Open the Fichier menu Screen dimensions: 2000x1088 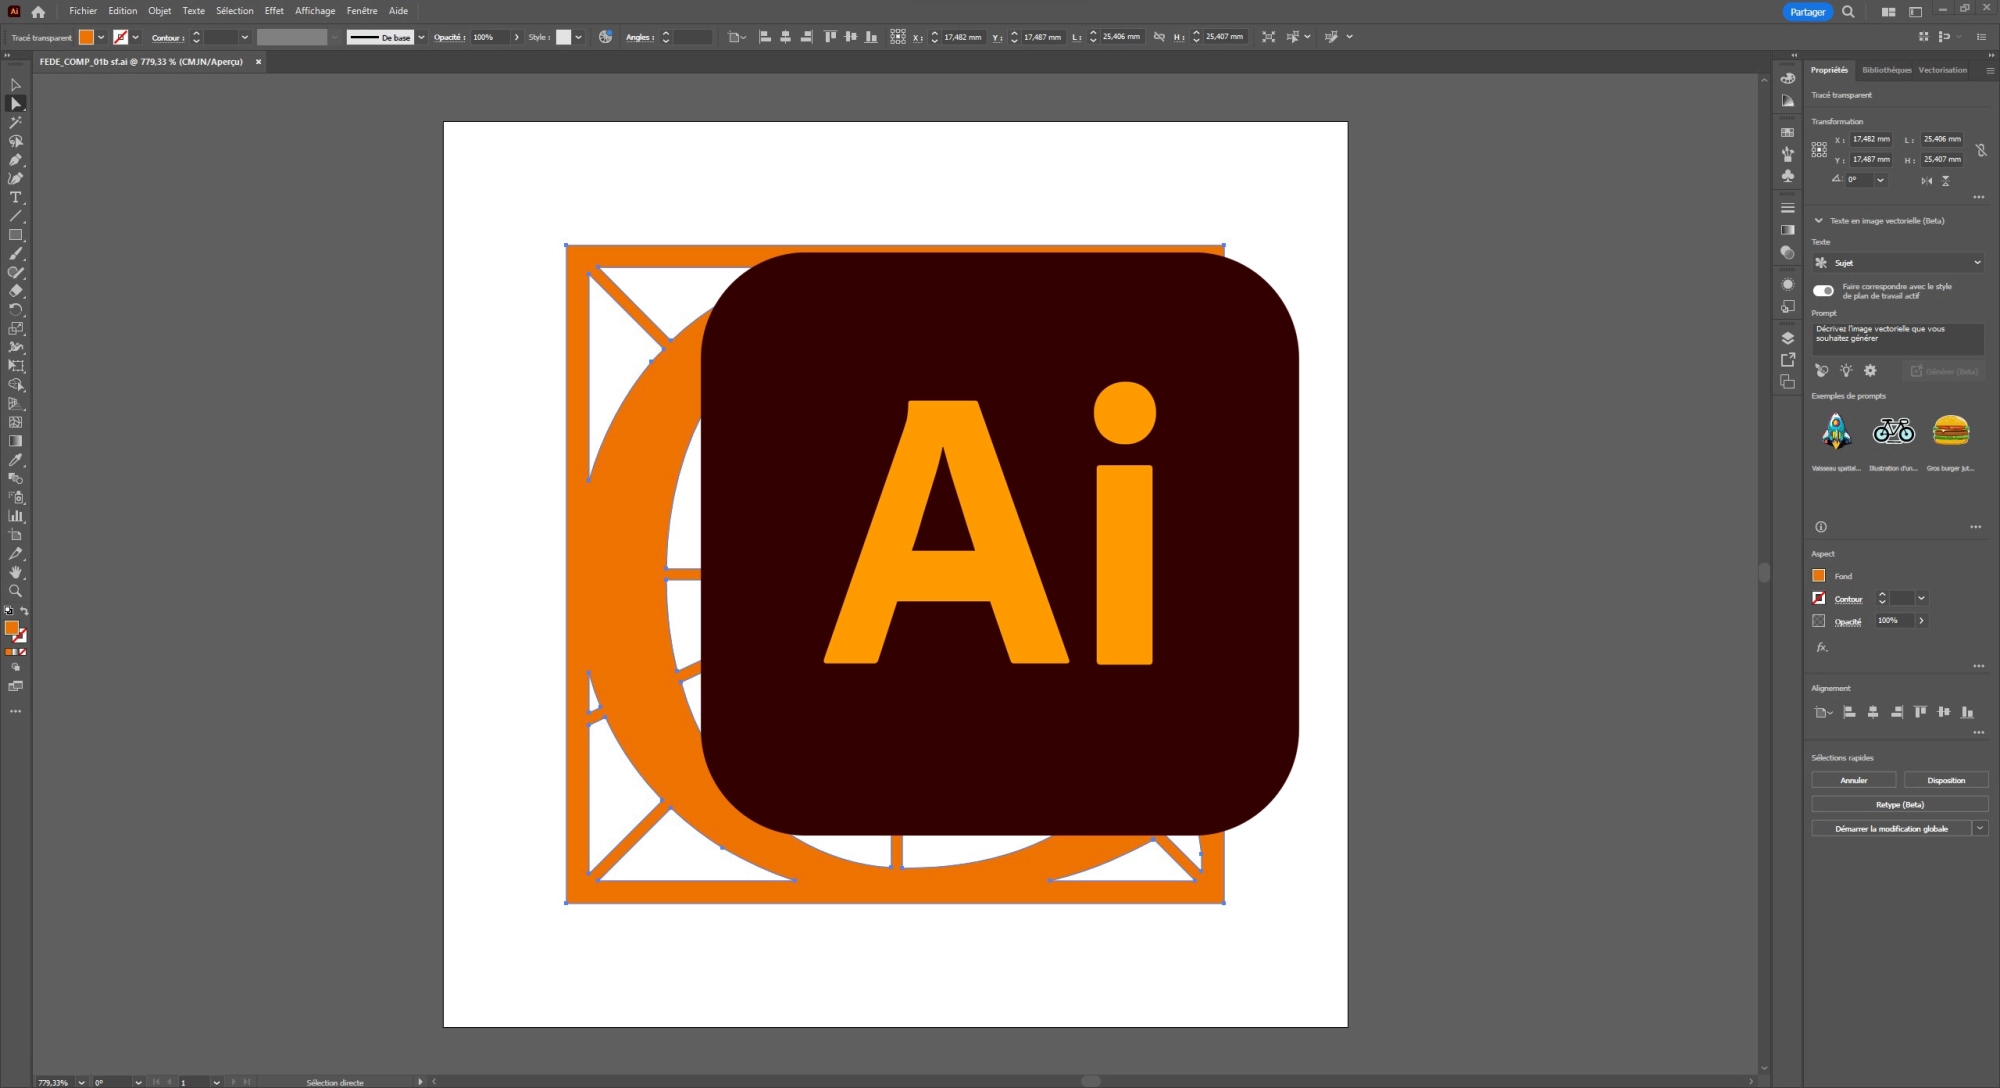click(x=83, y=11)
